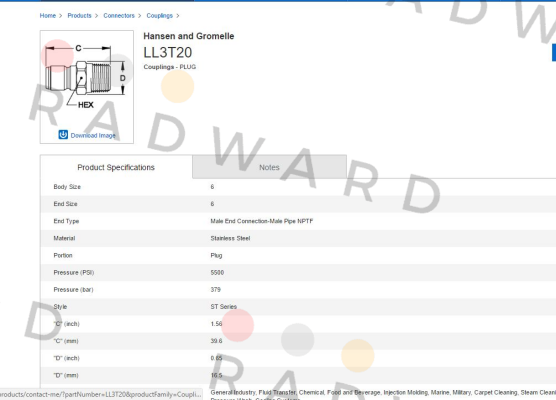
Task: Click the Stainless Steel material value
Action: pyautogui.click(x=230, y=238)
